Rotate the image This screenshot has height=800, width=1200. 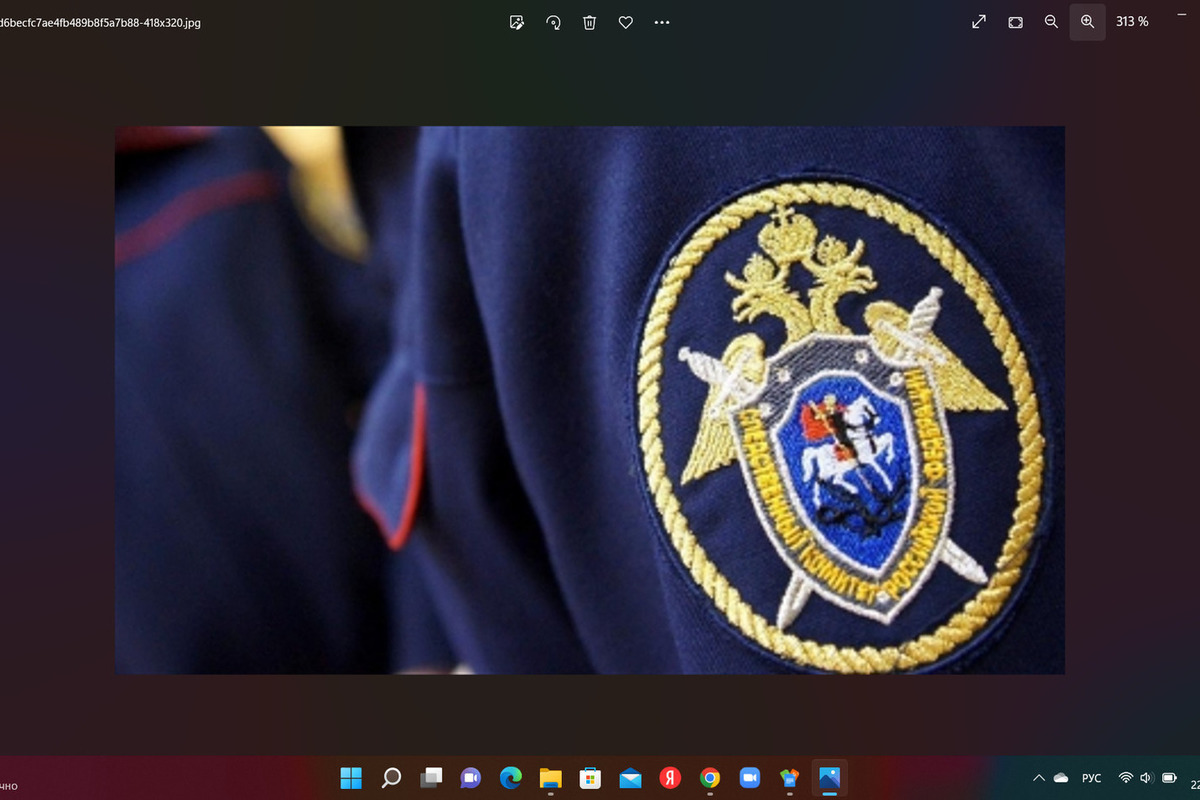pyautogui.click(x=553, y=22)
